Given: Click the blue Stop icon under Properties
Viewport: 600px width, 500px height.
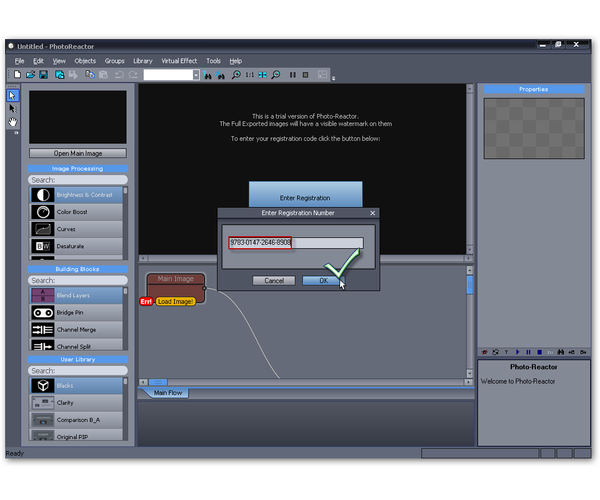Looking at the screenshot, I should (539, 352).
